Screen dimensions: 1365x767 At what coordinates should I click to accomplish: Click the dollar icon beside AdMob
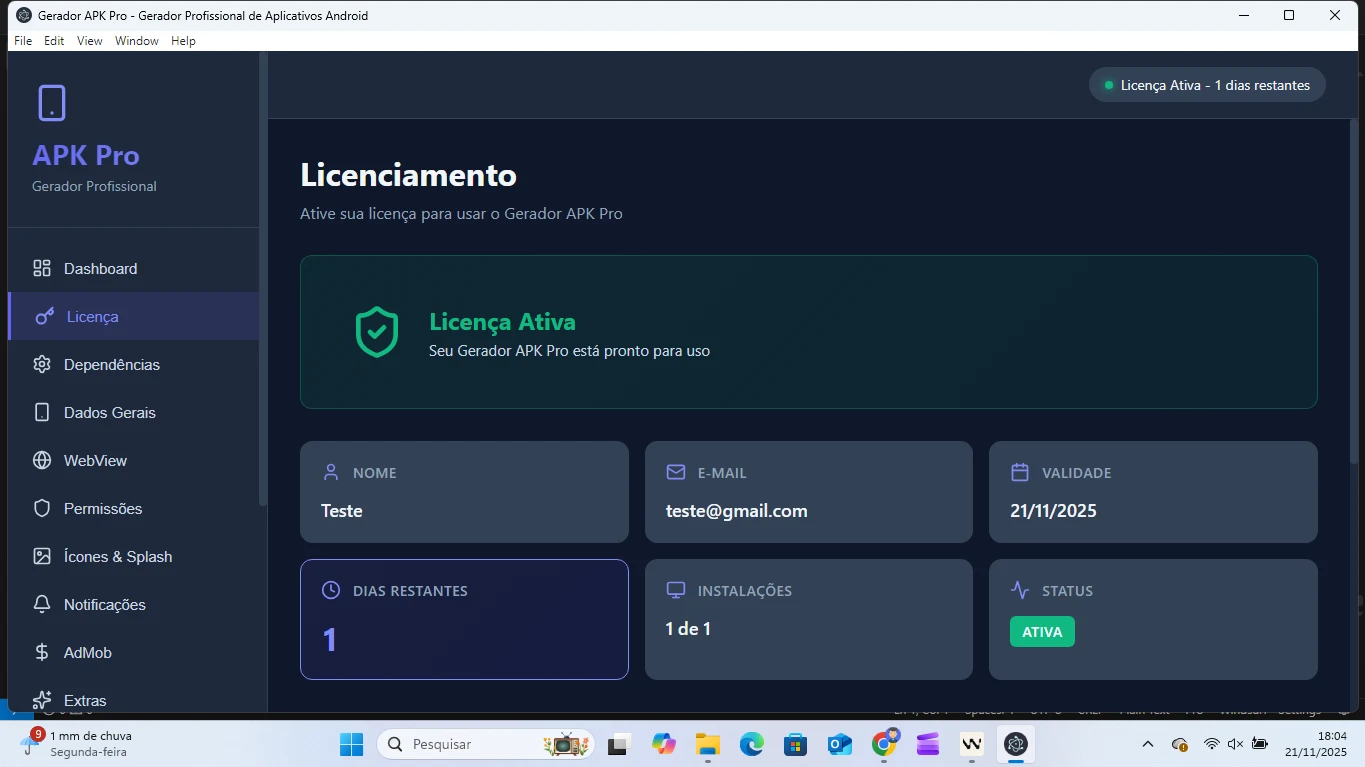pyautogui.click(x=42, y=652)
